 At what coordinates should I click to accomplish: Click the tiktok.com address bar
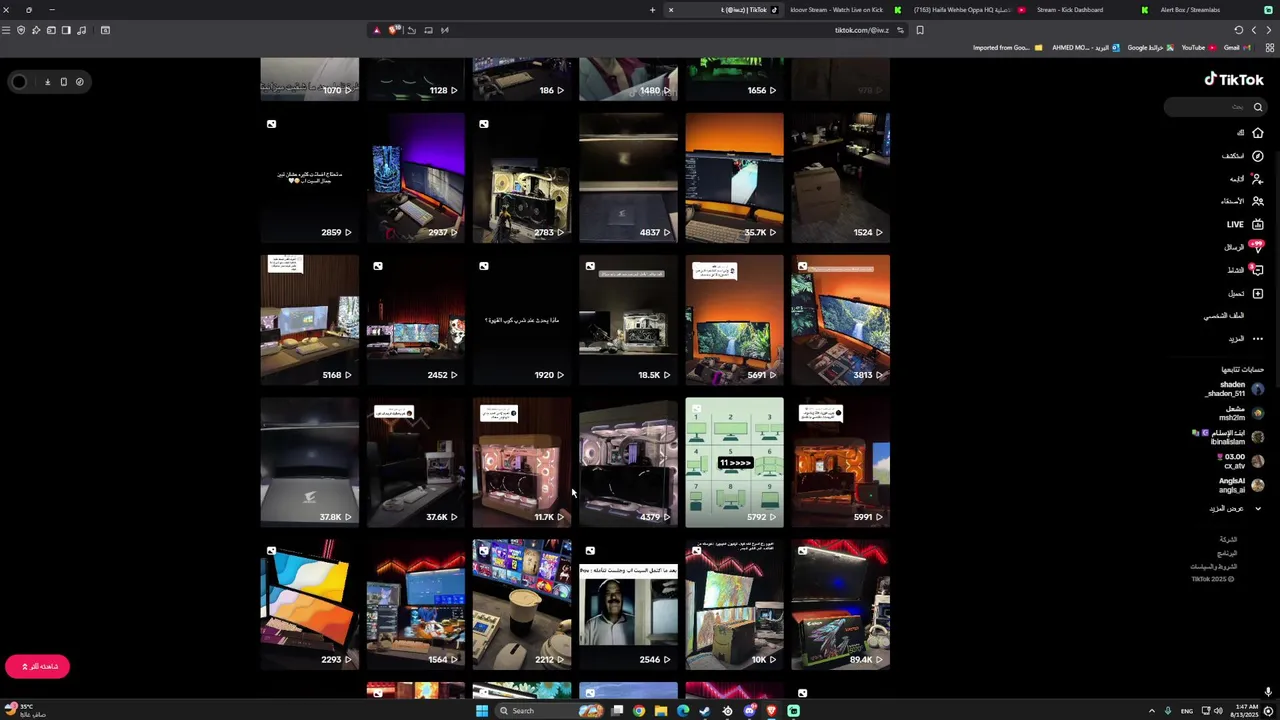(861, 30)
